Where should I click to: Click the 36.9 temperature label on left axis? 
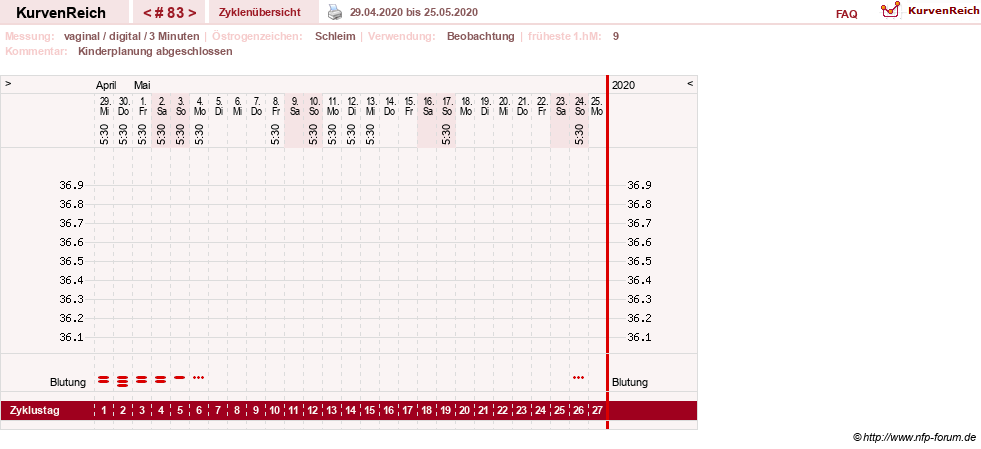coord(71,185)
